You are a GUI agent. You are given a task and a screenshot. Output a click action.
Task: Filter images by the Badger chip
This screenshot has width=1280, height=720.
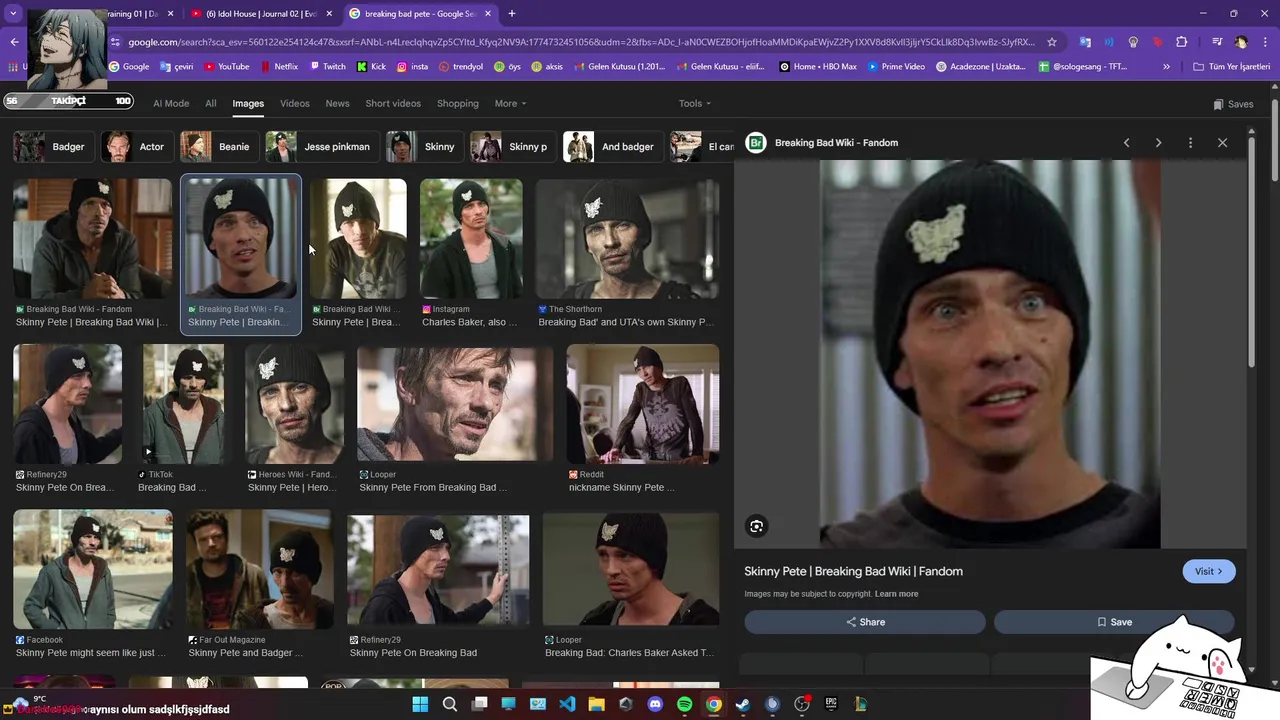[54, 147]
